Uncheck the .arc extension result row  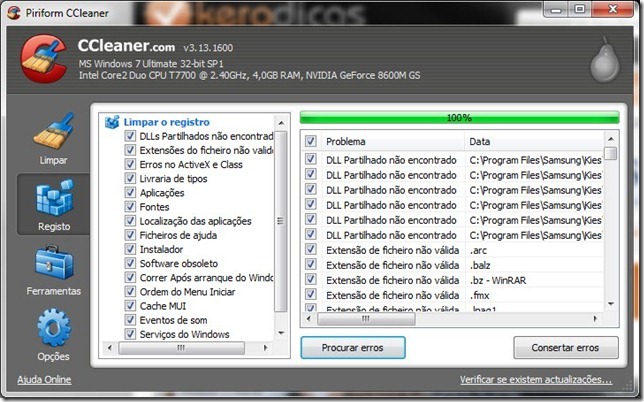click(311, 250)
